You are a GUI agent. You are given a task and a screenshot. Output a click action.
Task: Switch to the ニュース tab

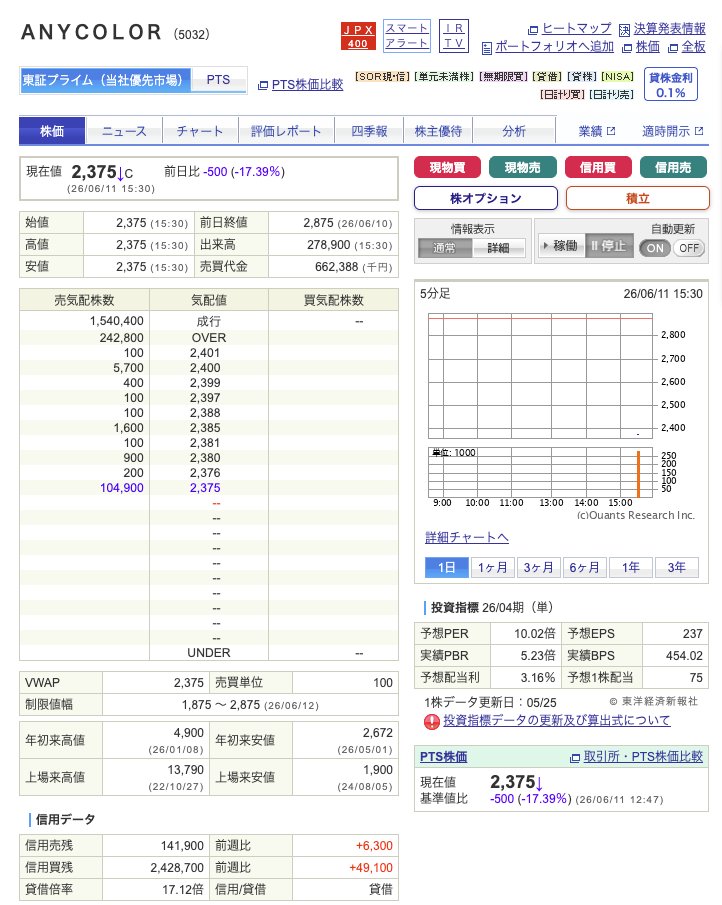click(x=124, y=131)
